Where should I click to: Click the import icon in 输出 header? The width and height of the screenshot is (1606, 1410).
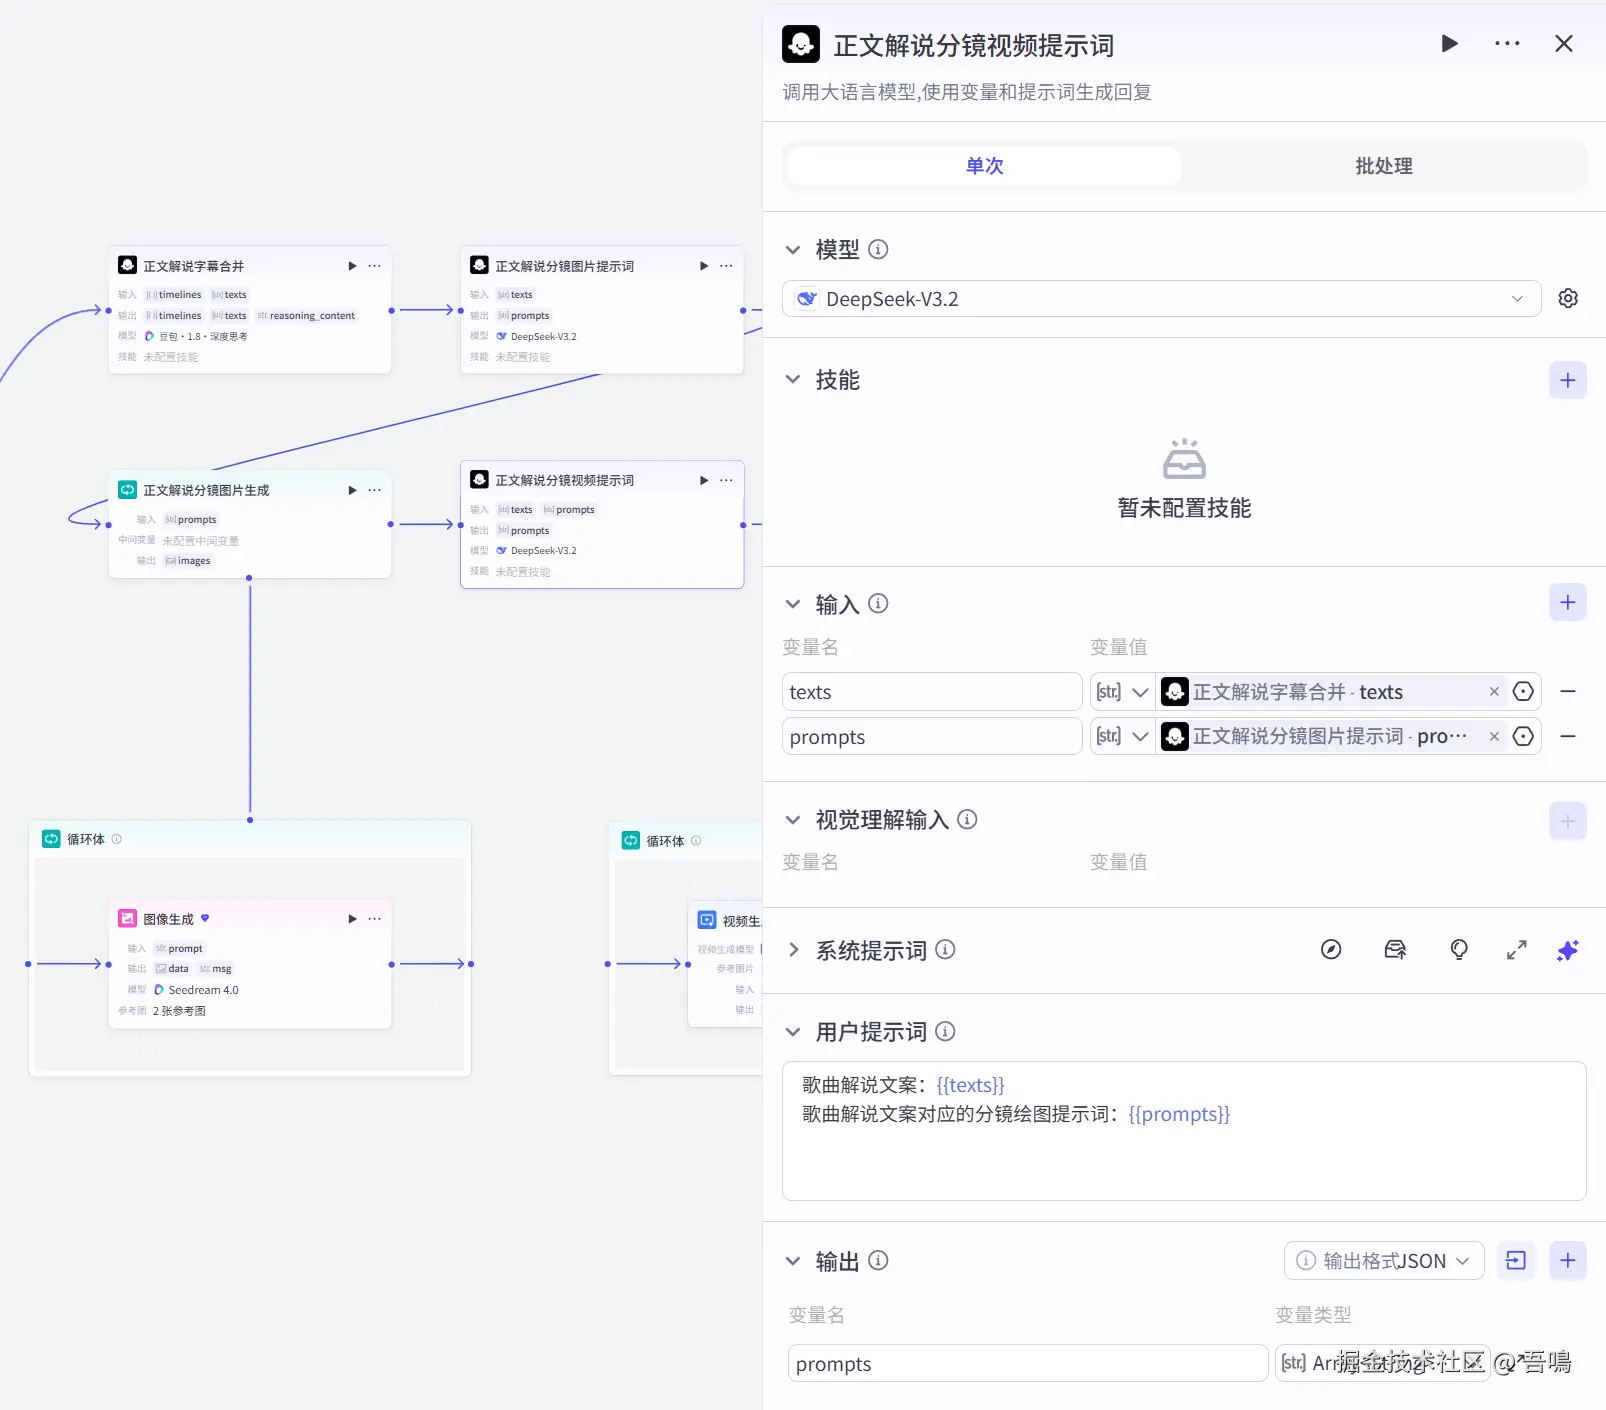(x=1516, y=1261)
